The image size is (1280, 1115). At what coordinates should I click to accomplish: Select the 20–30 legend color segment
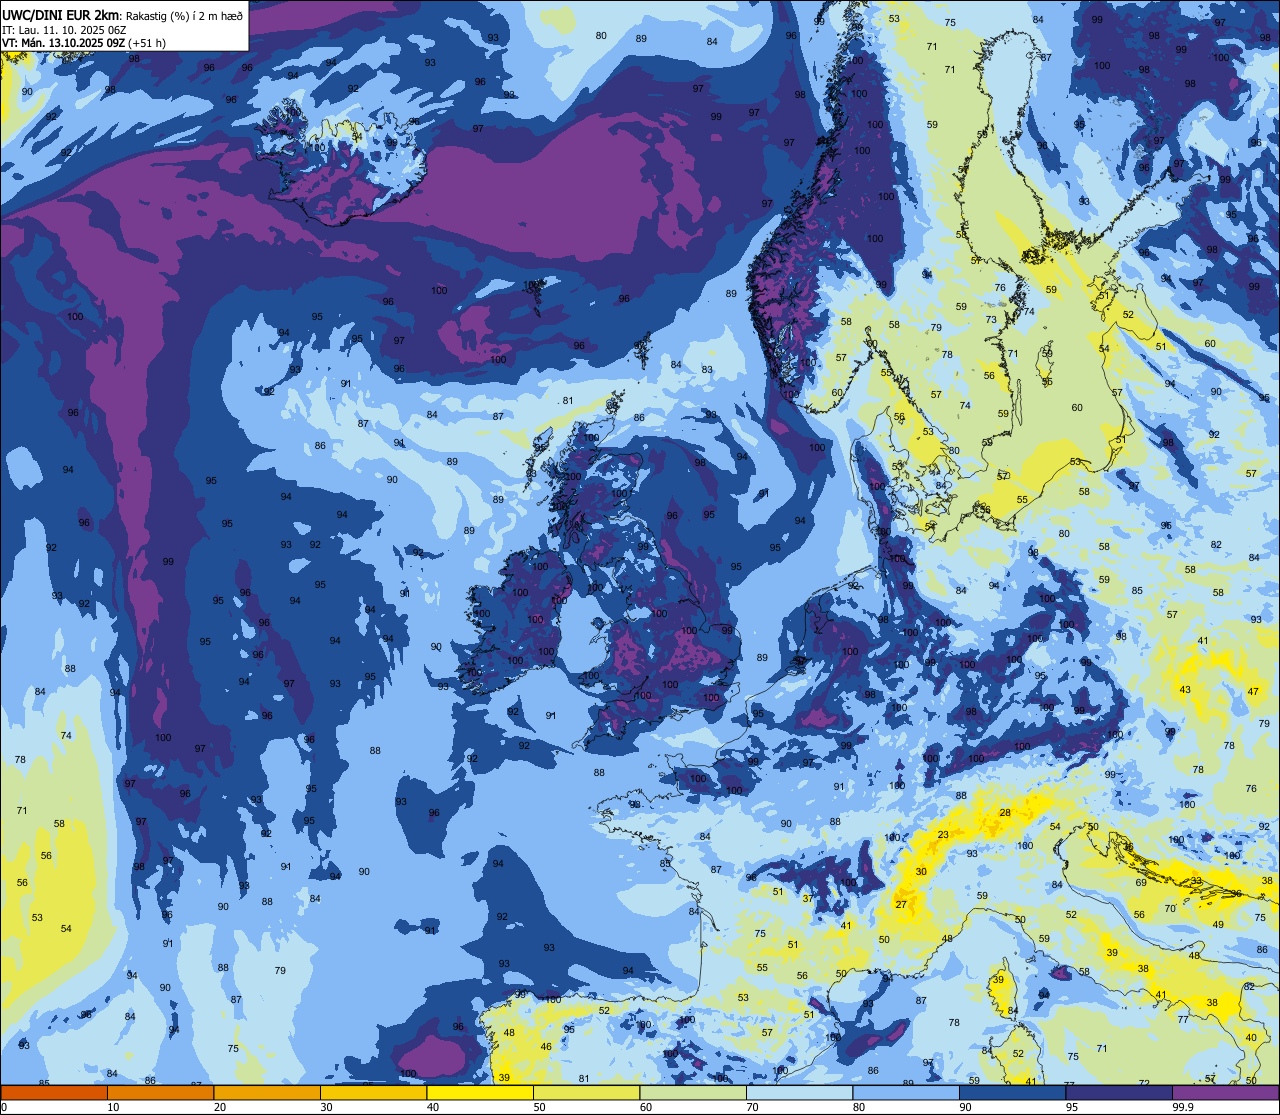(267, 1092)
